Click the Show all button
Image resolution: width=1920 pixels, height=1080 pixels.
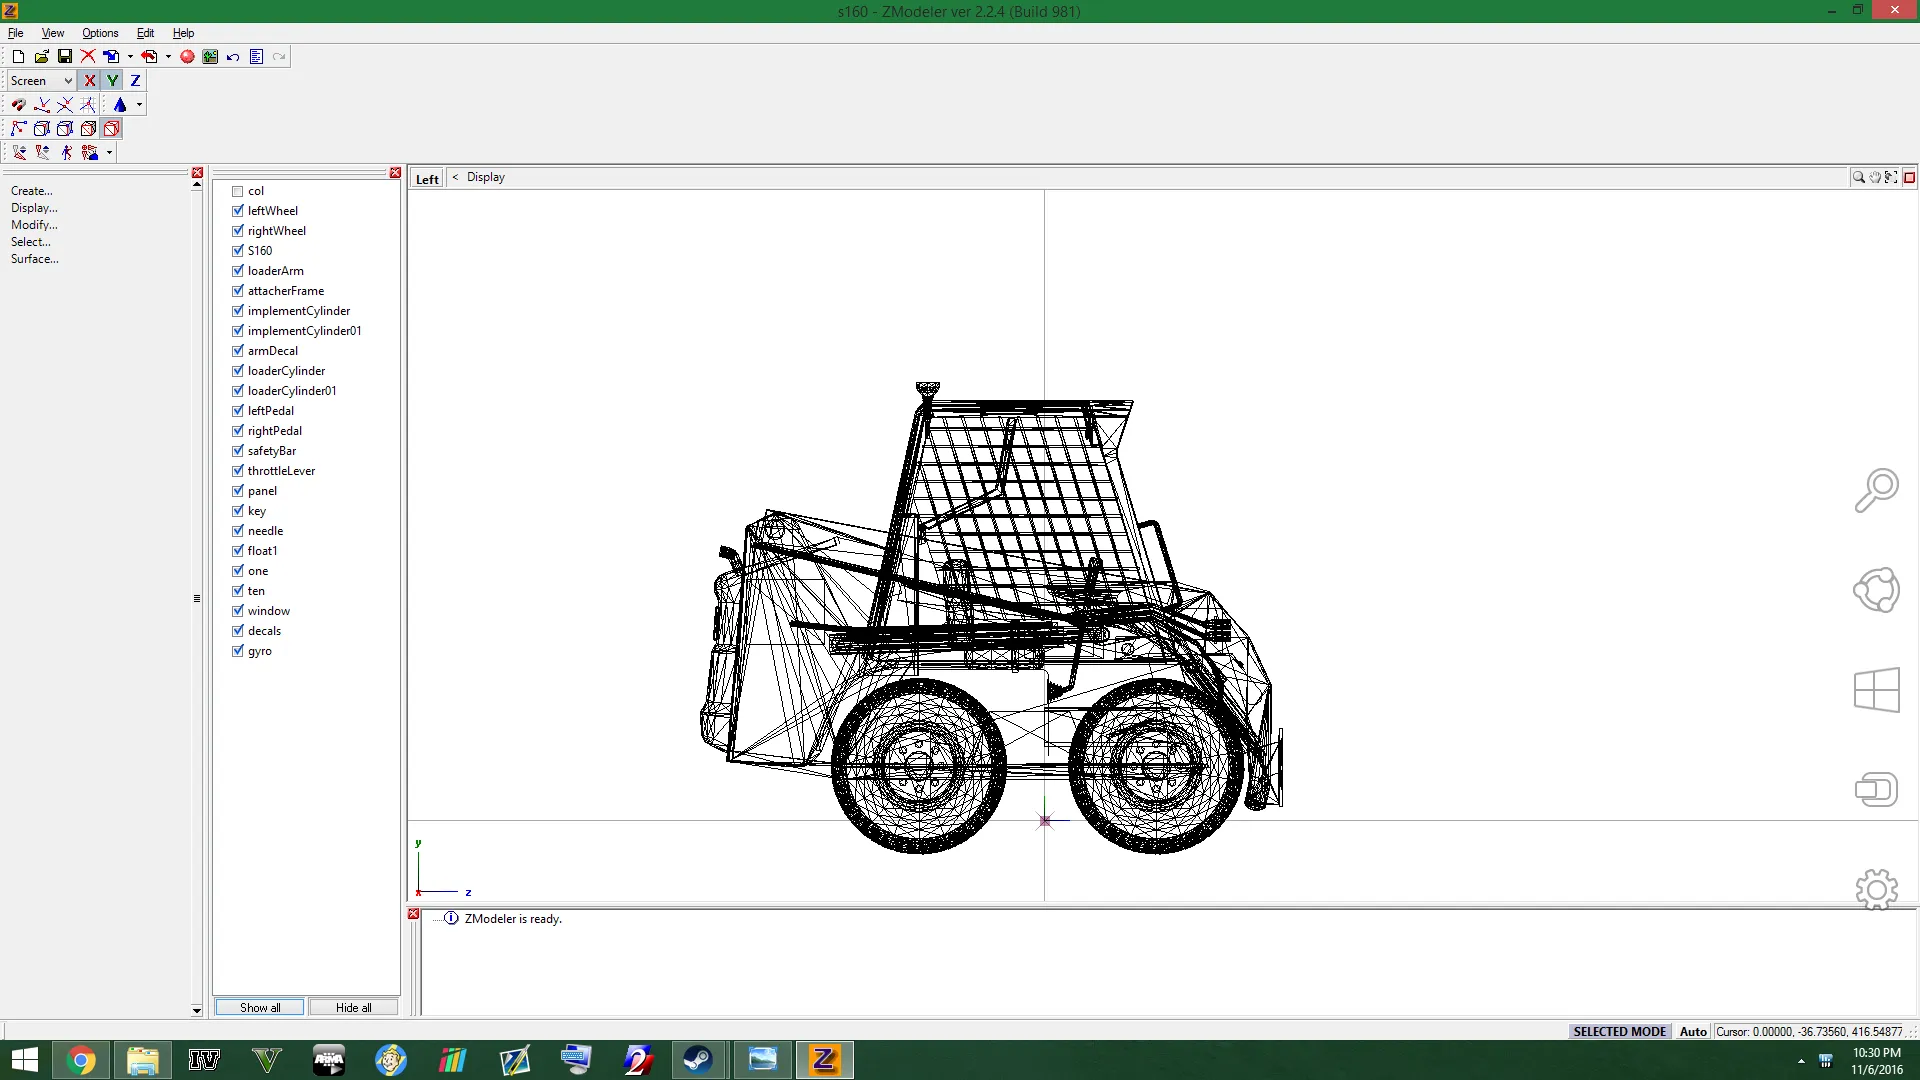tap(260, 1008)
